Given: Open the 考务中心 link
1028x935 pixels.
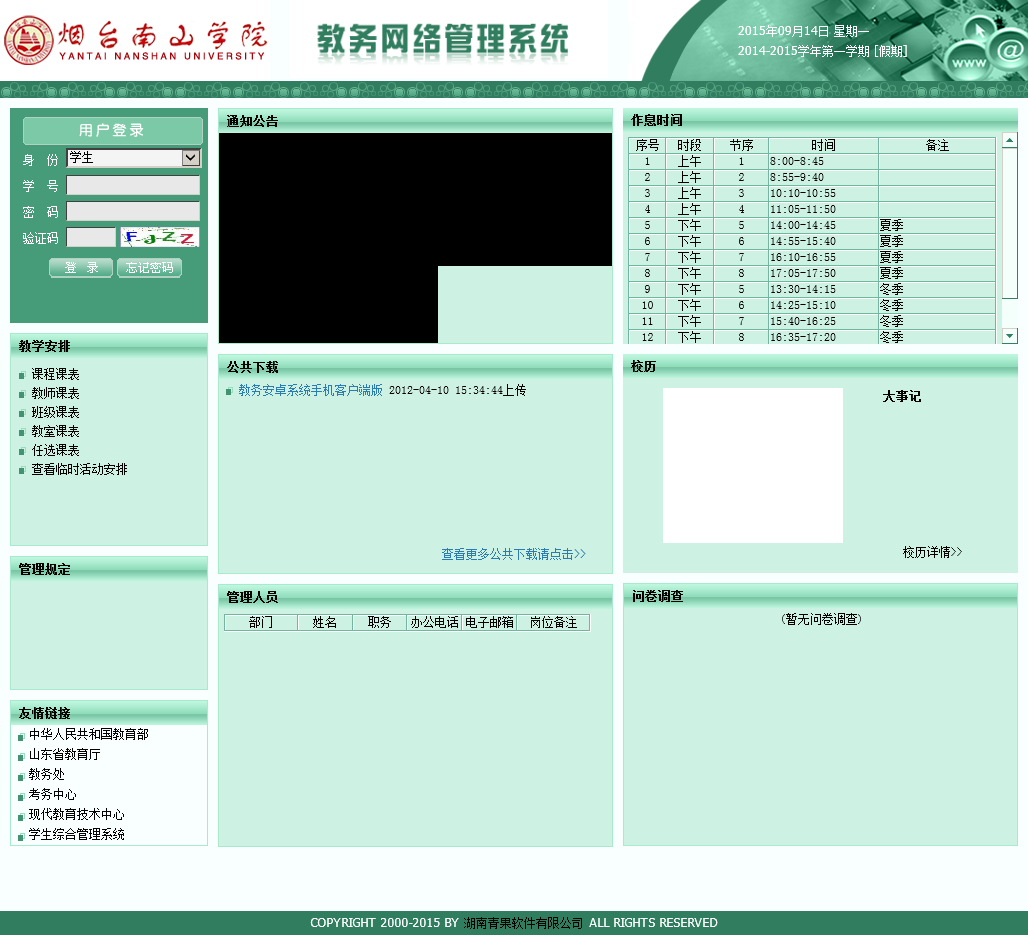Looking at the screenshot, I should click(x=52, y=794).
